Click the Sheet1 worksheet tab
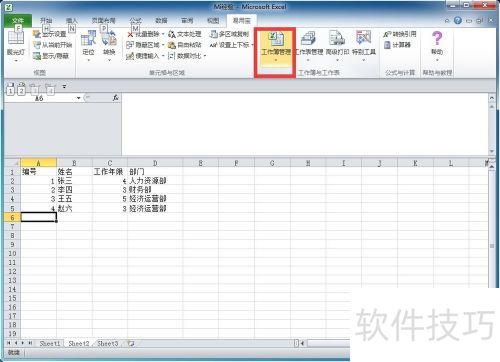500x362 pixels. point(50,343)
